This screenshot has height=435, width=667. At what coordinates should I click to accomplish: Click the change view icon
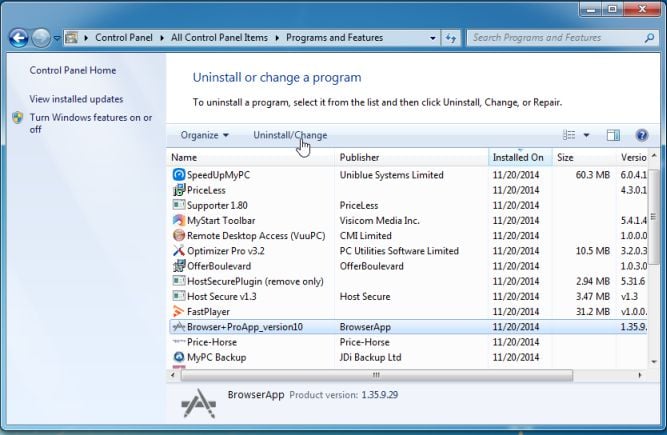pos(569,135)
